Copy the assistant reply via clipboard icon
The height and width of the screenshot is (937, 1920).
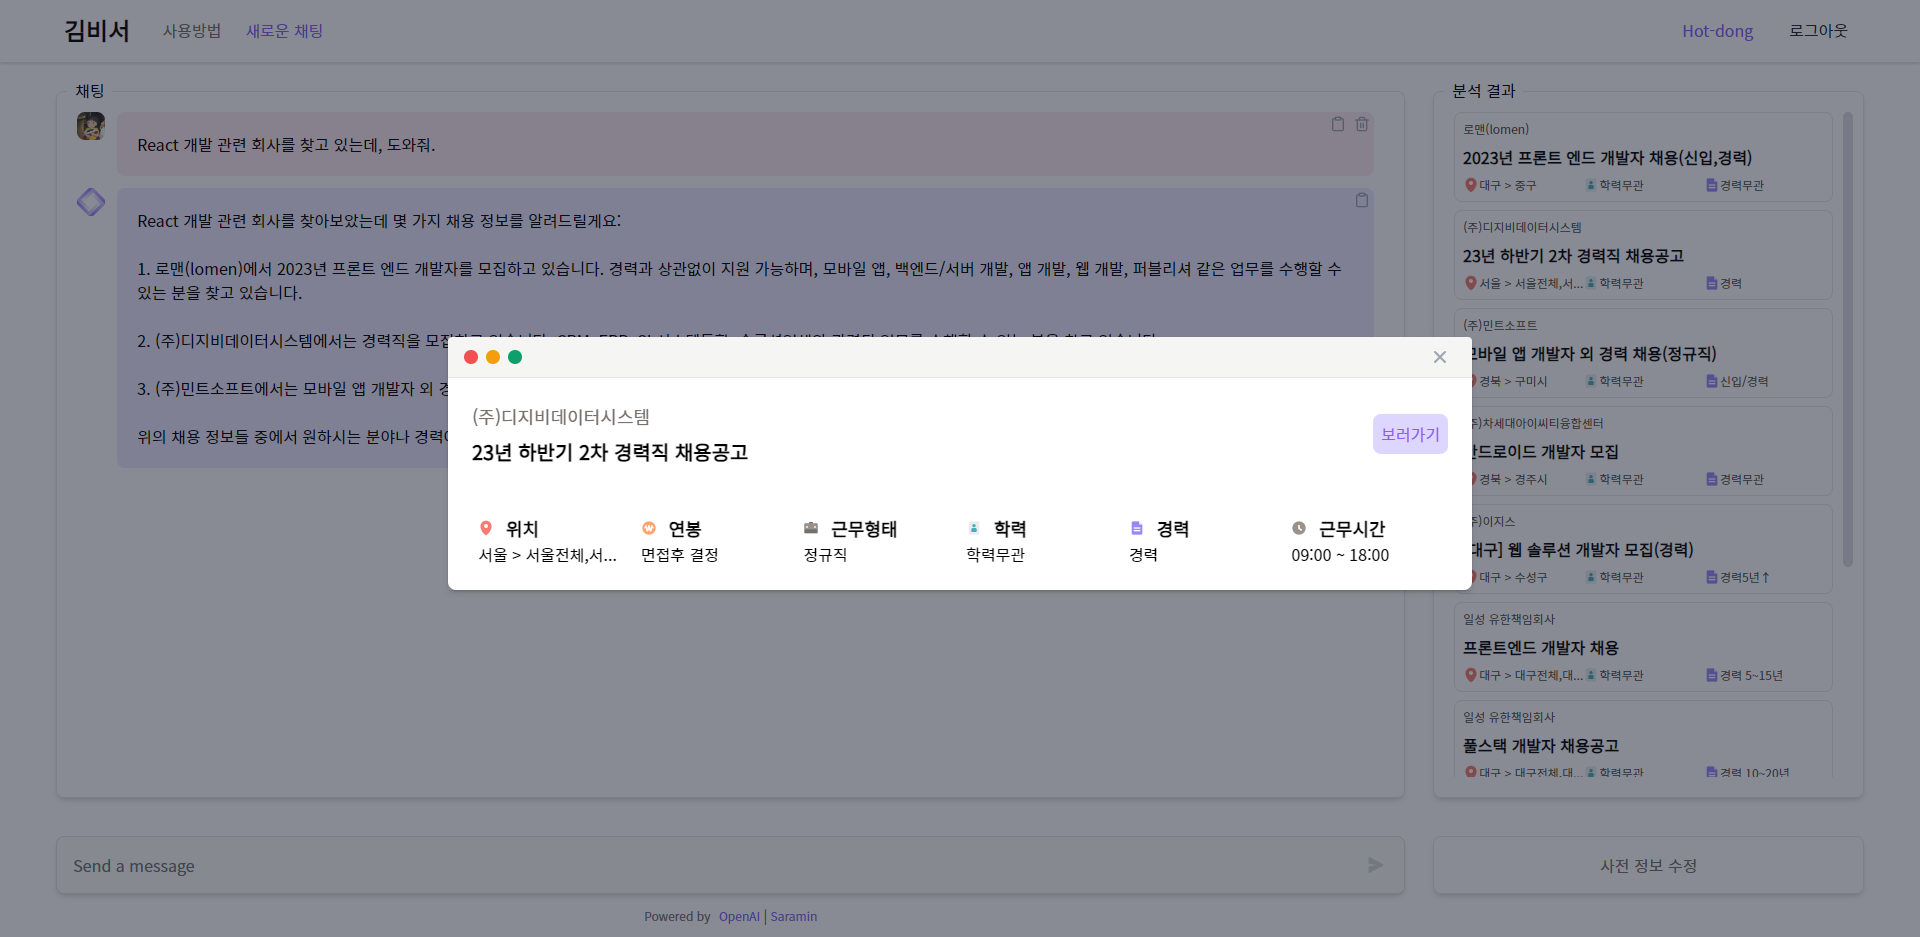[1362, 200]
